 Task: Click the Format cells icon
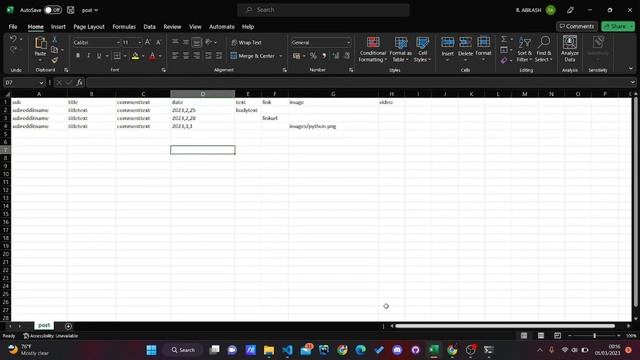(x=483, y=42)
